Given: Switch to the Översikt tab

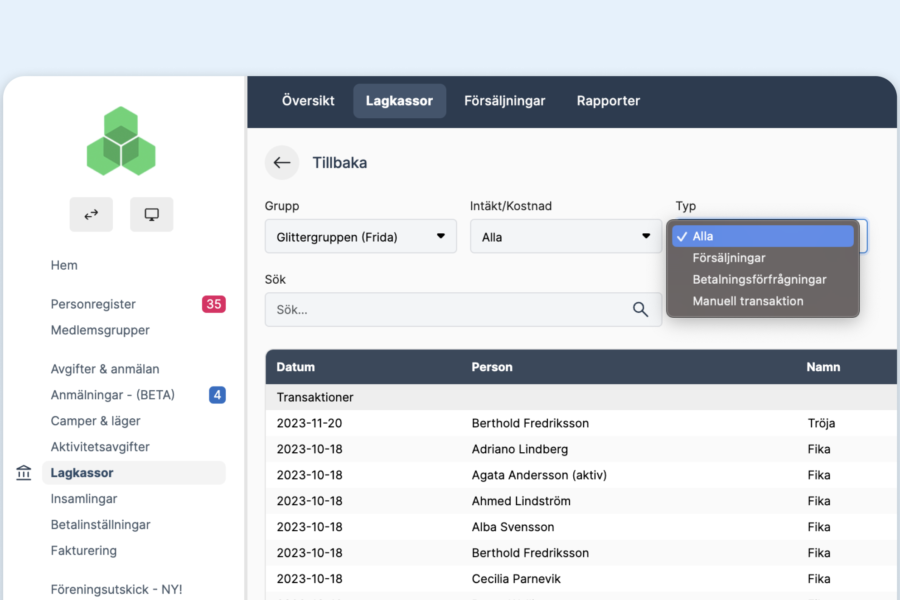Looking at the screenshot, I should click(x=308, y=101).
